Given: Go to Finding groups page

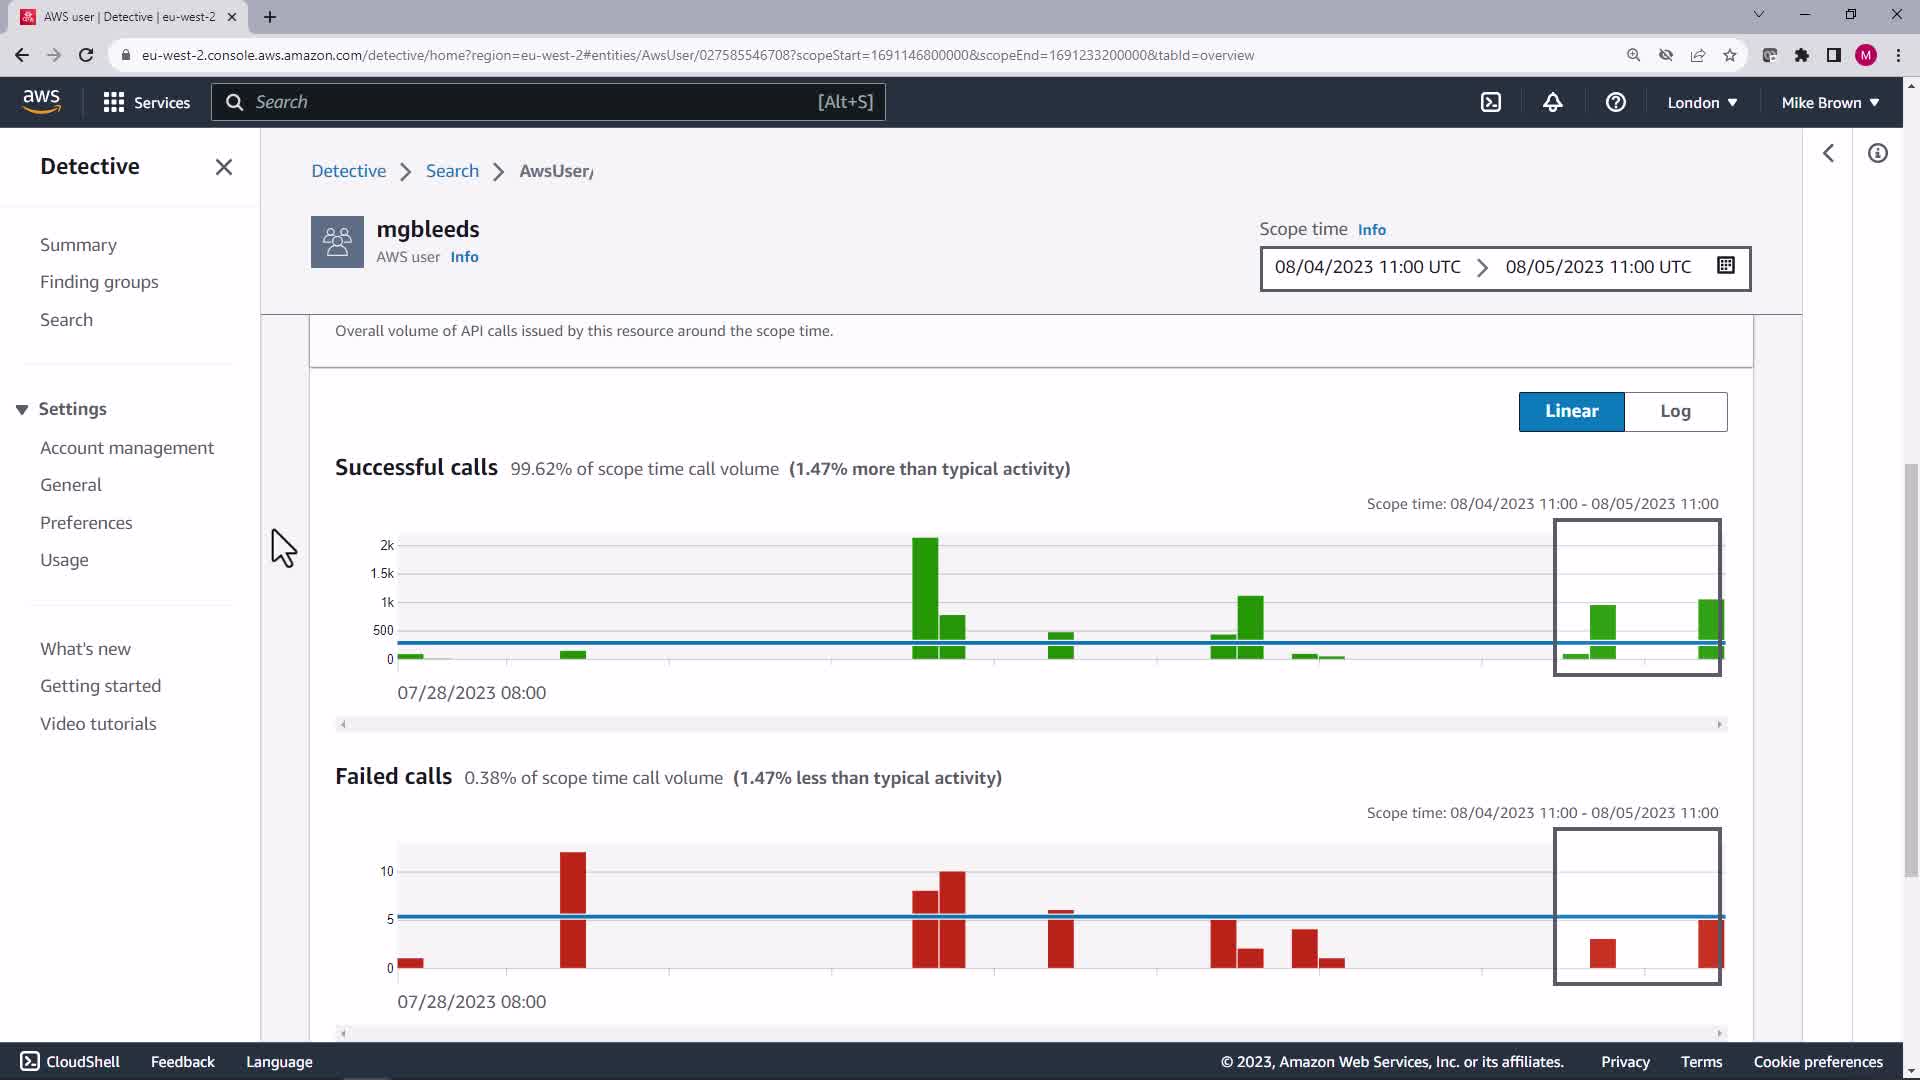Looking at the screenshot, I should (99, 282).
